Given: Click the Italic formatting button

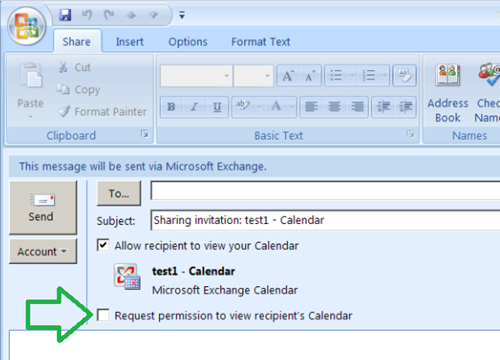Looking at the screenshot, I should (x=194, y=107).
